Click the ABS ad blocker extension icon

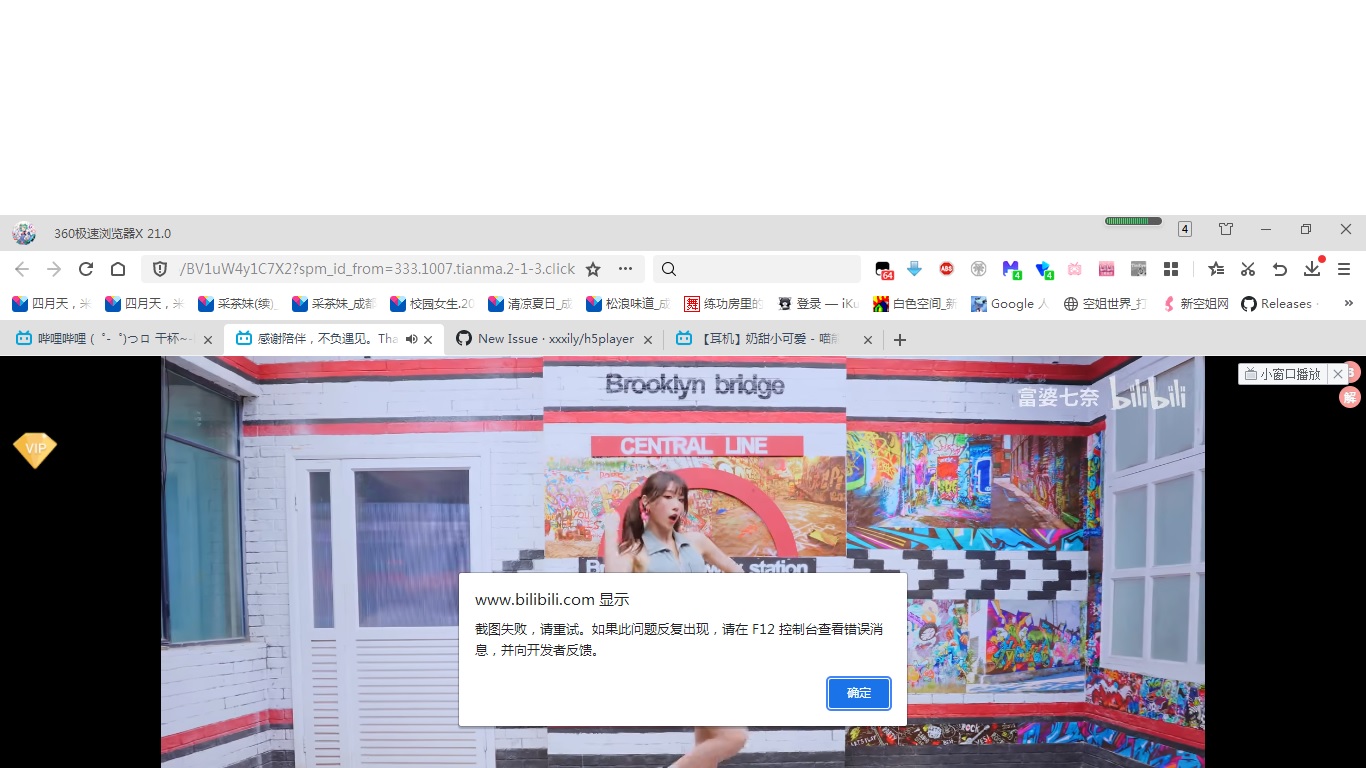946,269
